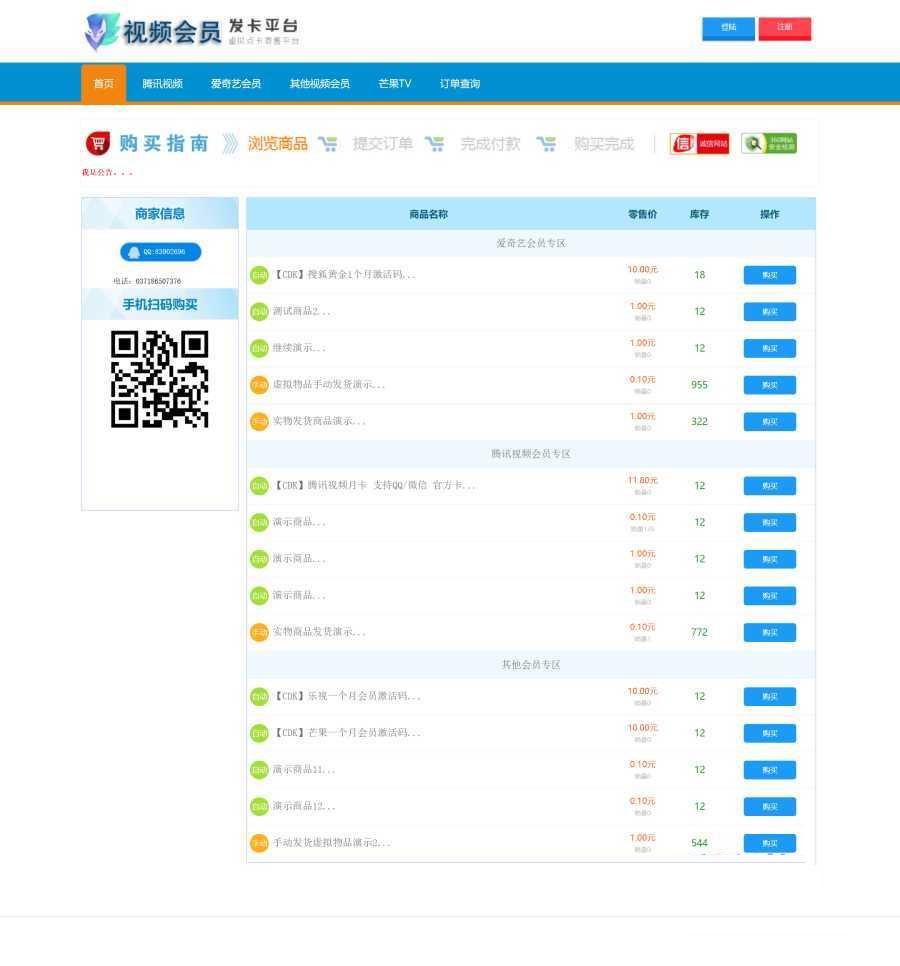Click green 自动 badge of 腾讯视频月卡
The image size is (900, 966).
click(x=259, y=485)
